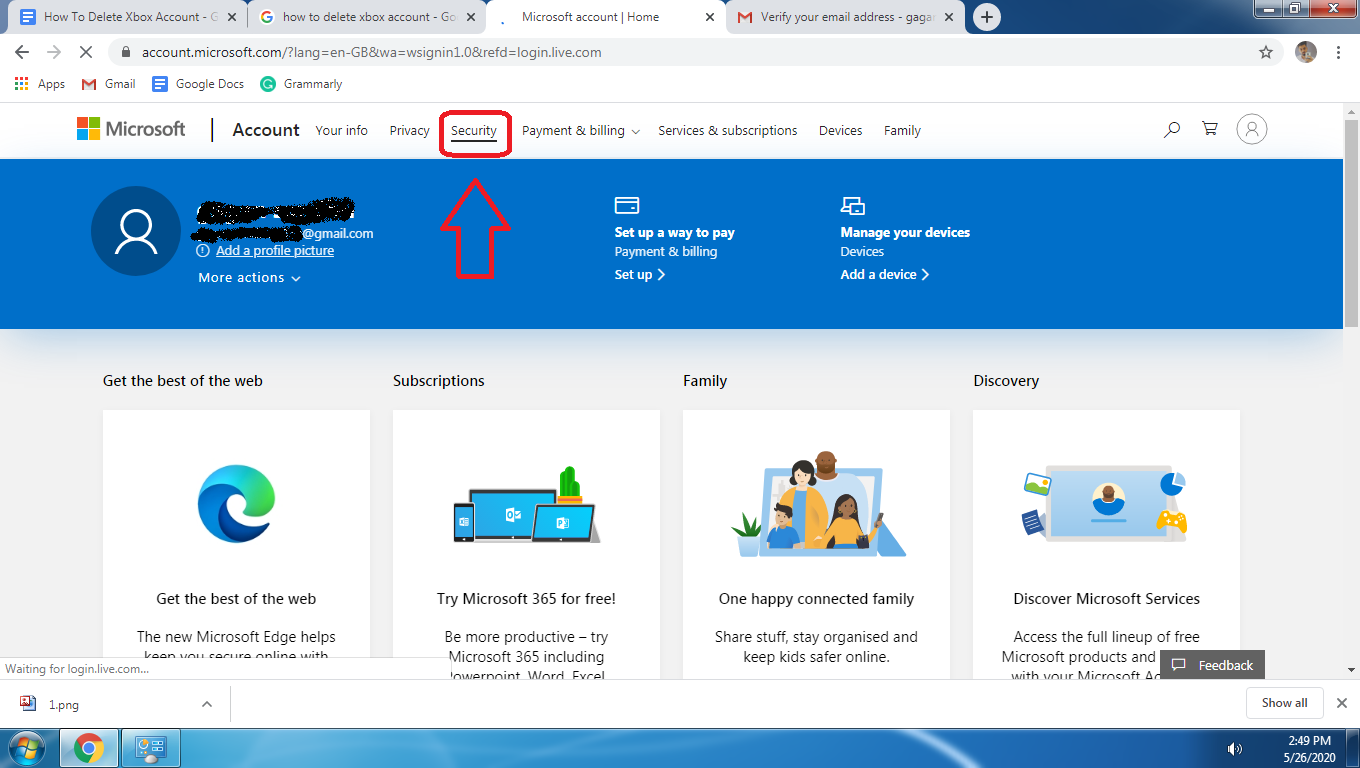The image size is (1360, 768).
Task: Click the Manage your devices monitor icon
Action: click(852, 205)
